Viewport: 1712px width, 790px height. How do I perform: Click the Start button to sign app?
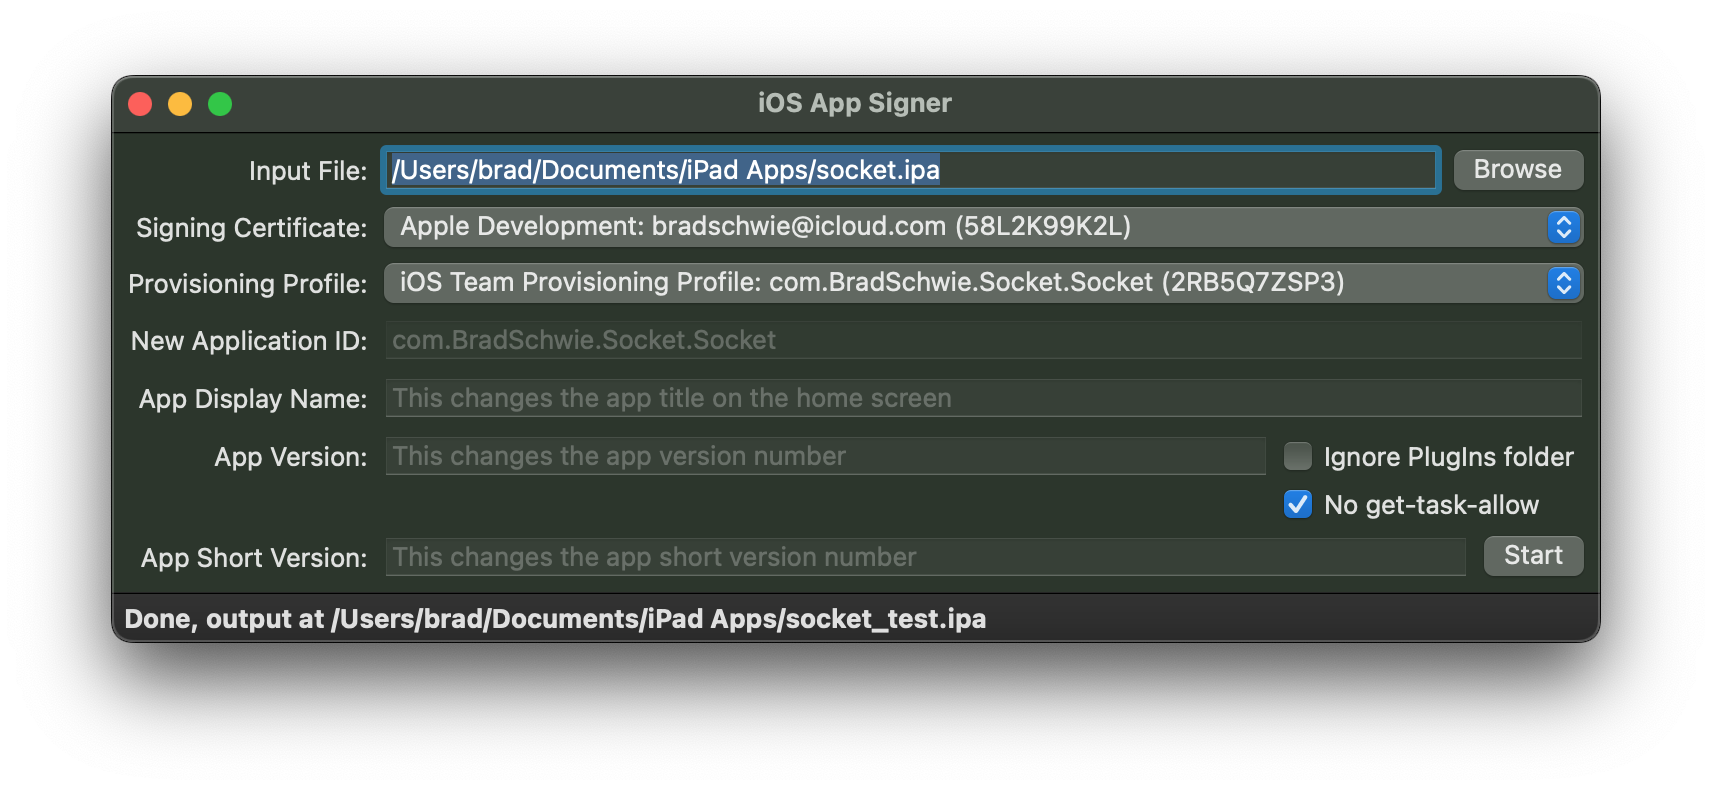[1533, 556]
